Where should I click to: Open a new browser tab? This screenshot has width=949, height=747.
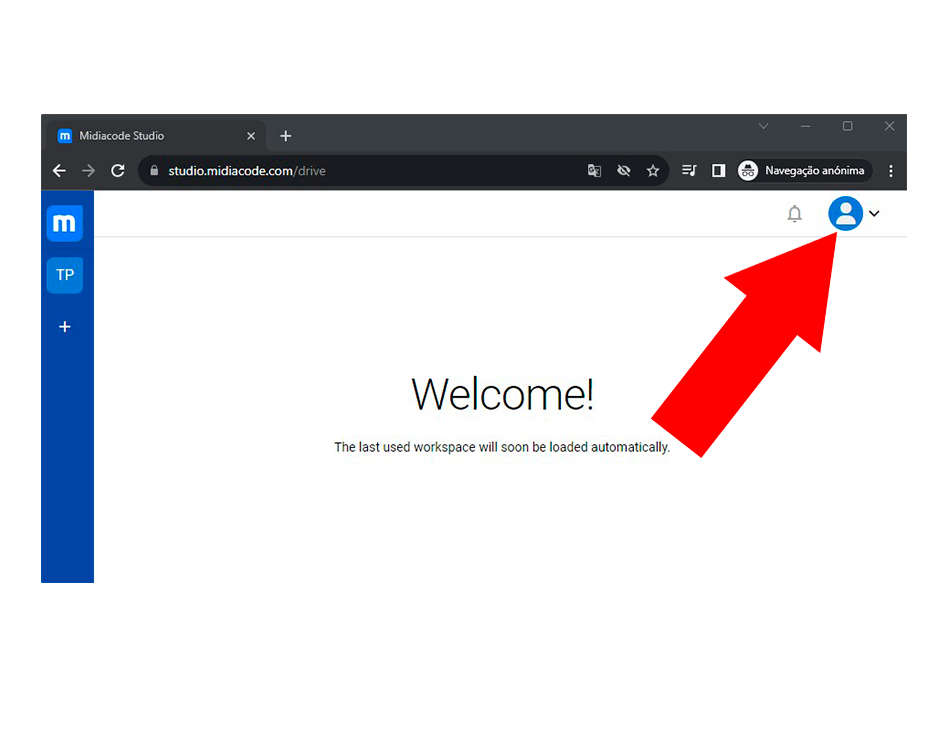[x=286, y=136]
